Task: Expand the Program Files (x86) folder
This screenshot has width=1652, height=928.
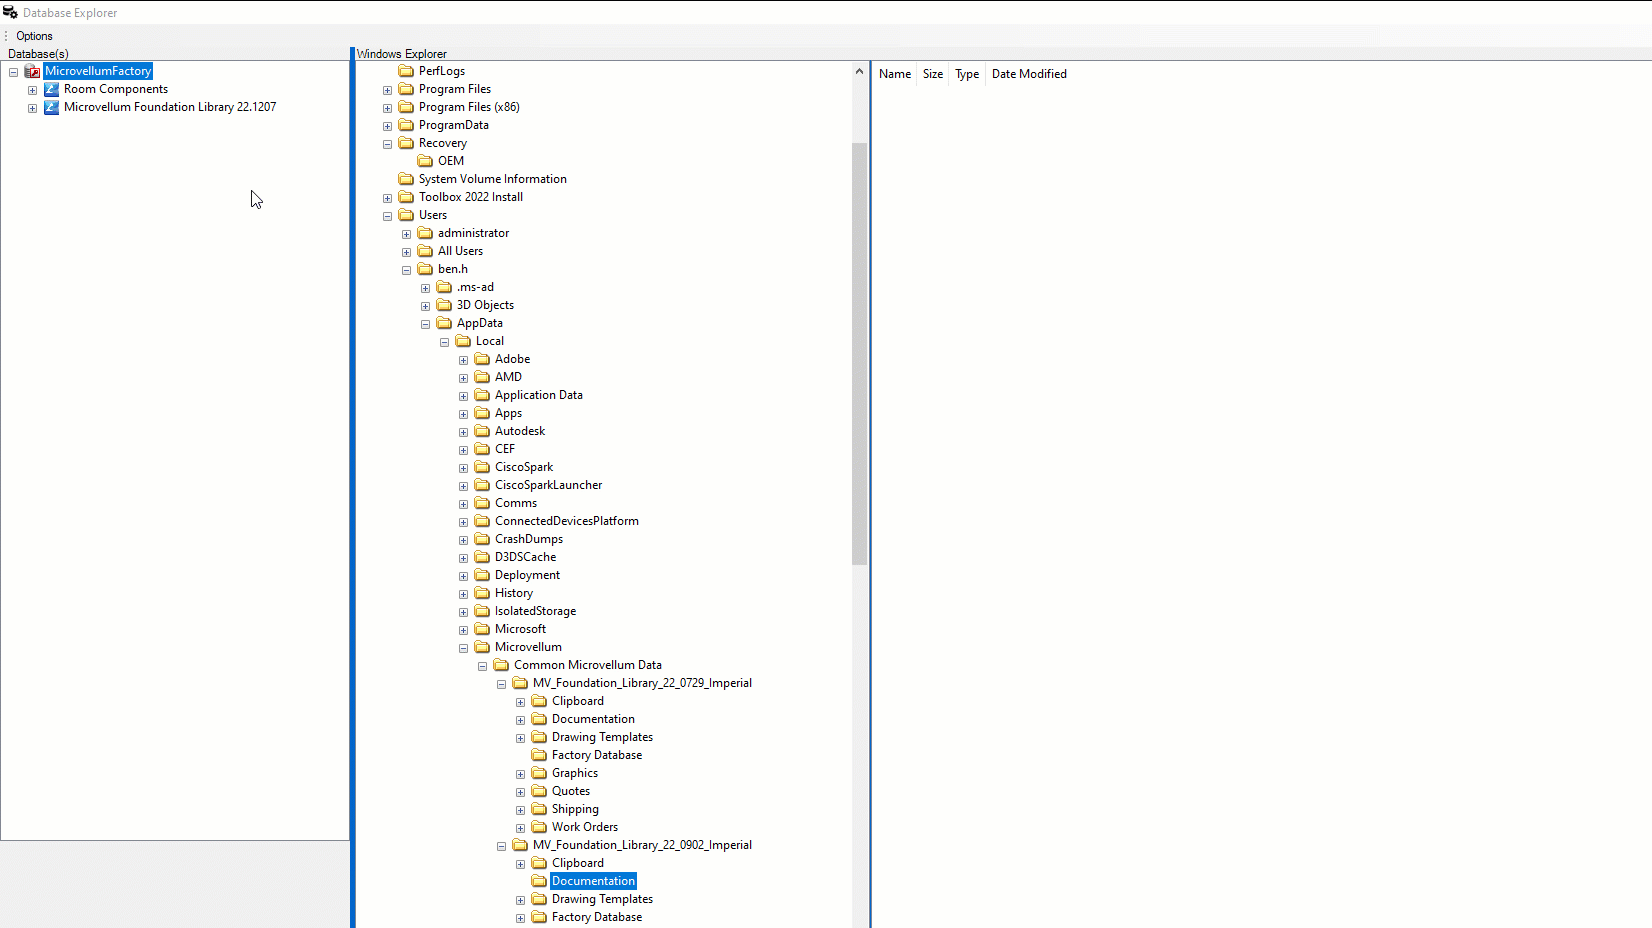Action: click(x=387, y=108)
